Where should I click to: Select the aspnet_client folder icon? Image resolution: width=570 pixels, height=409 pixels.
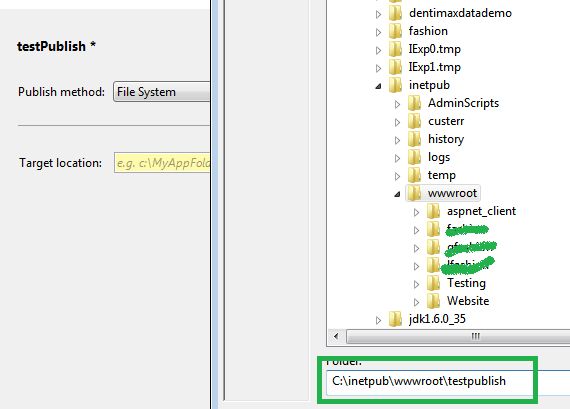coord(433,211)
